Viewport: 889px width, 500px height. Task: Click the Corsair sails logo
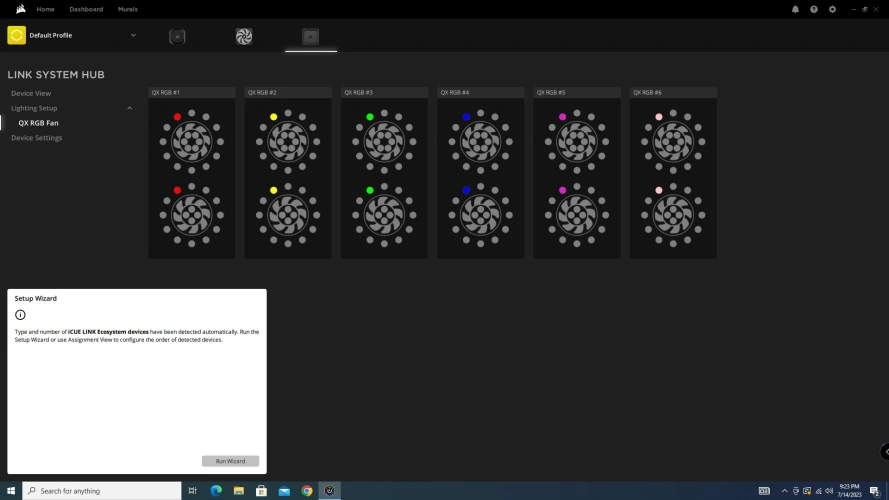[x=19, y=9]
